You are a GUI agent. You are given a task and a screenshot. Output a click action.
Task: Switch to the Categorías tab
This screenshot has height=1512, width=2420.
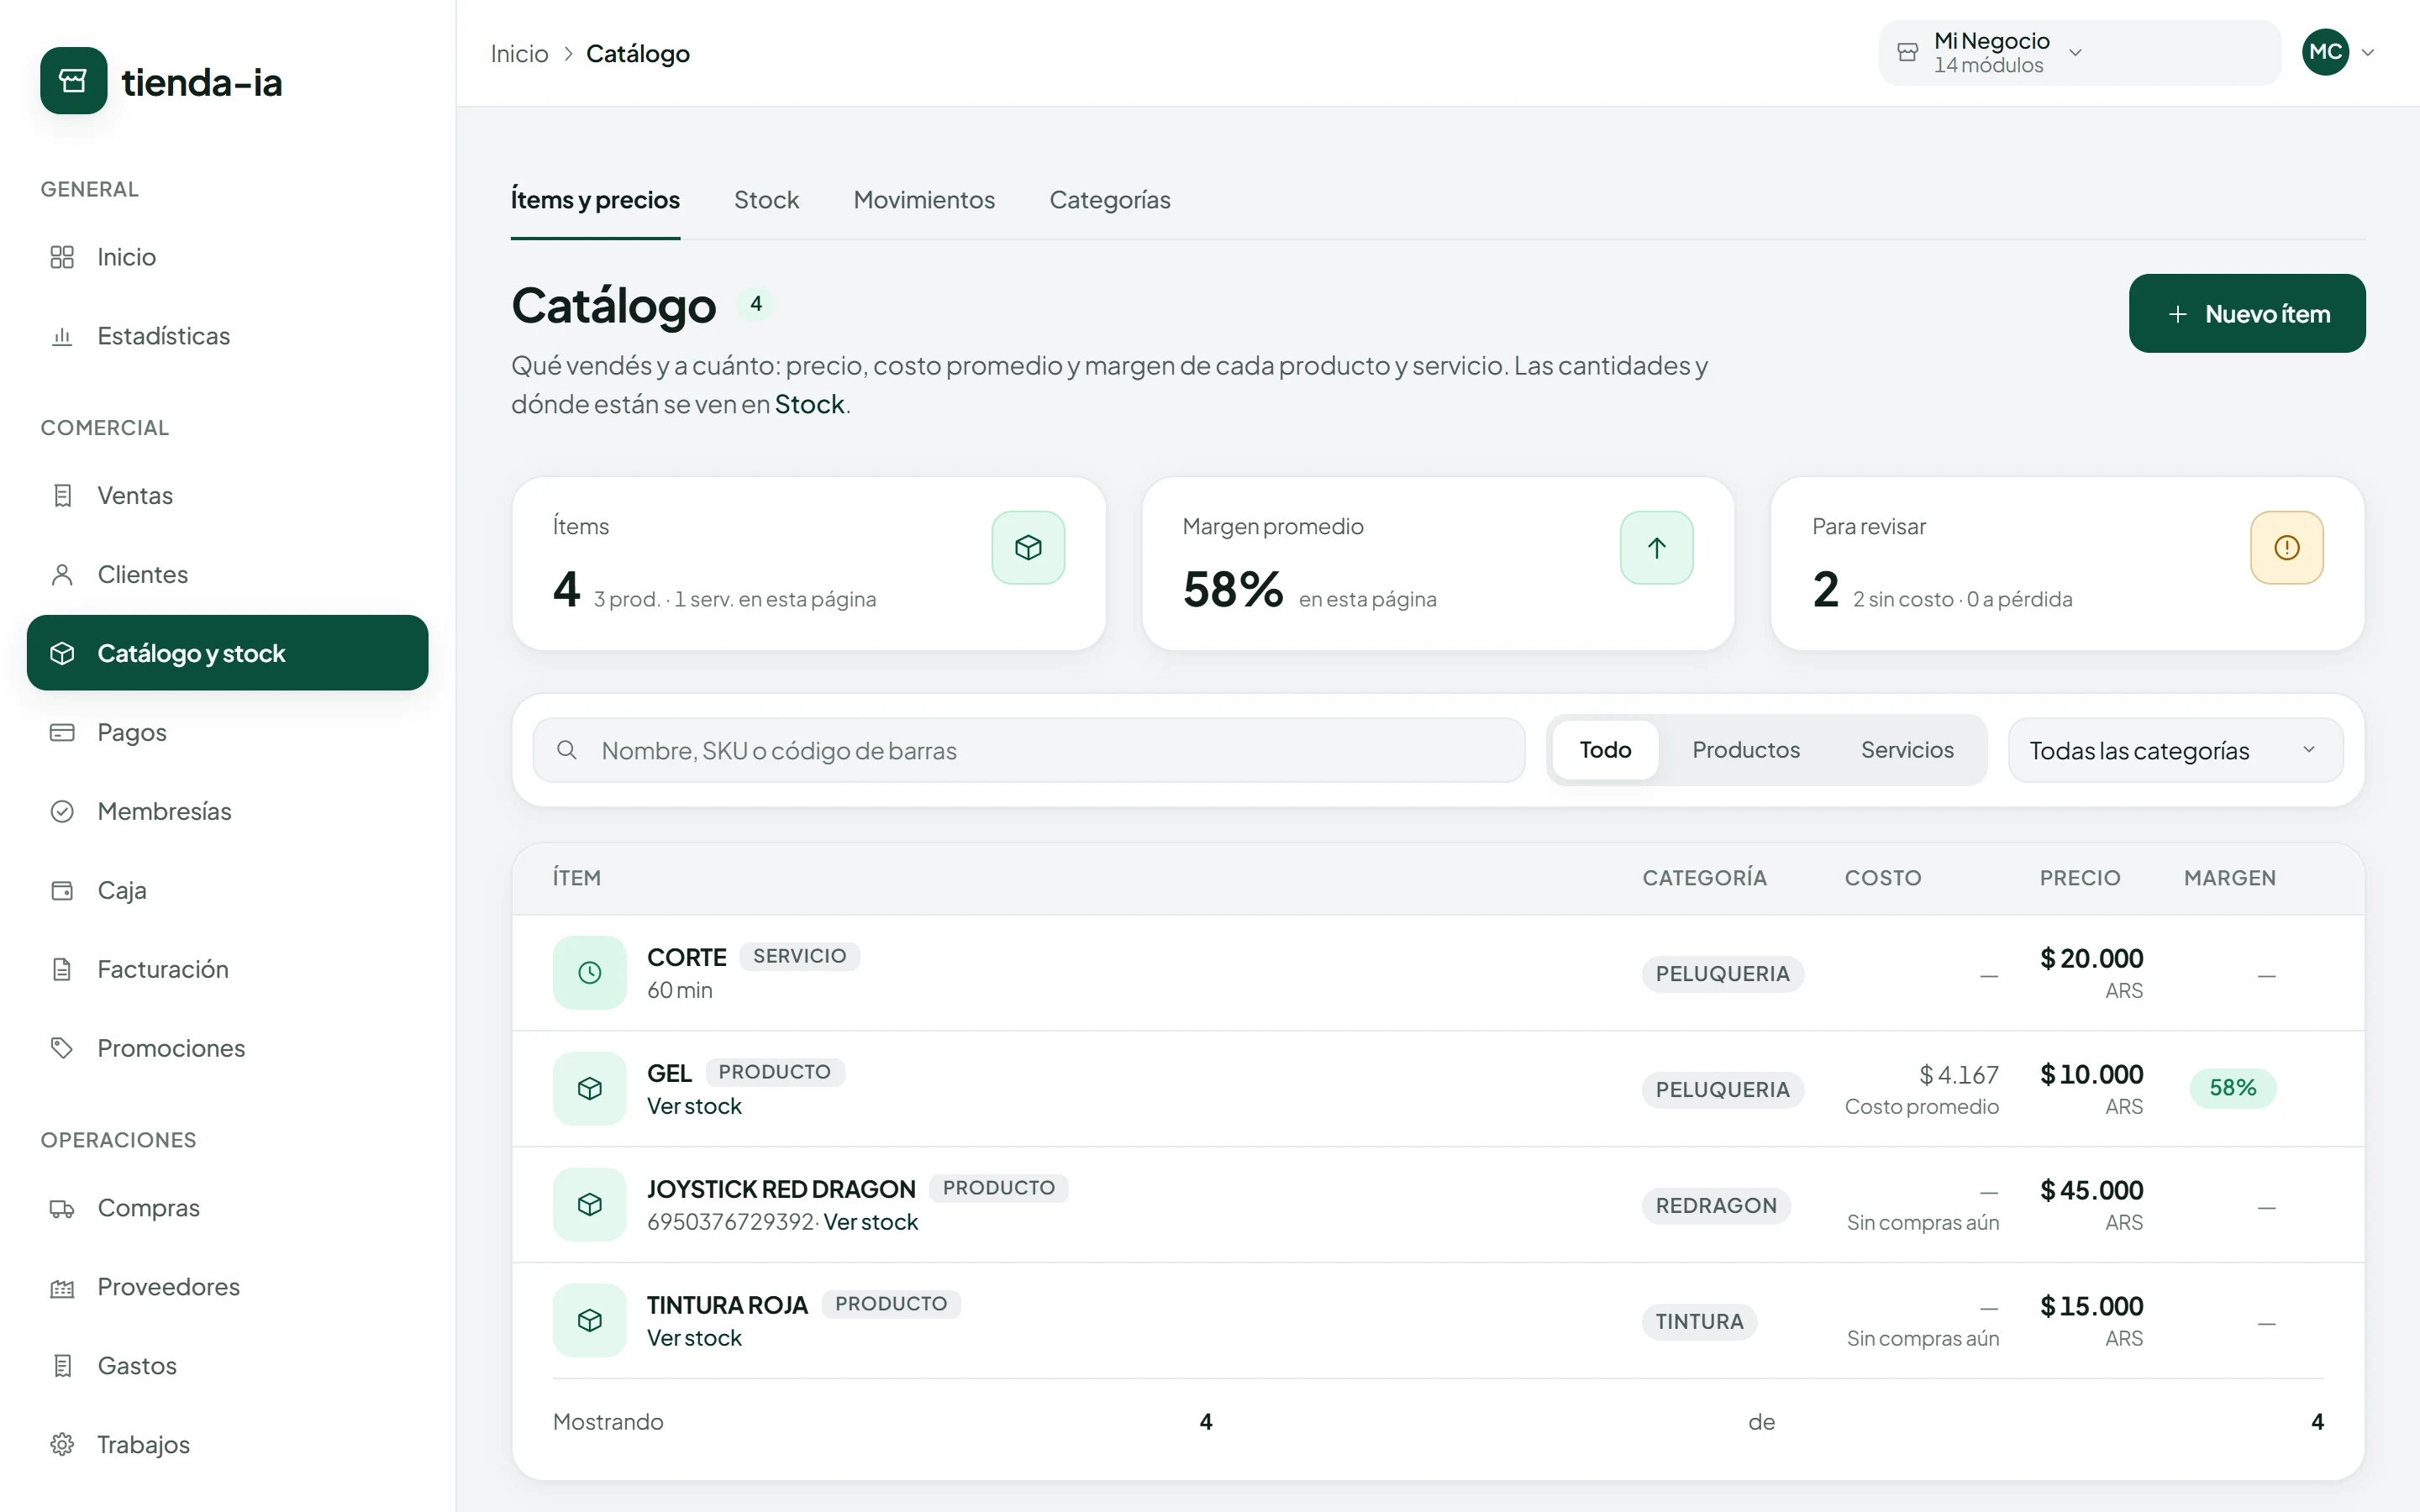tap(1110, 200)
